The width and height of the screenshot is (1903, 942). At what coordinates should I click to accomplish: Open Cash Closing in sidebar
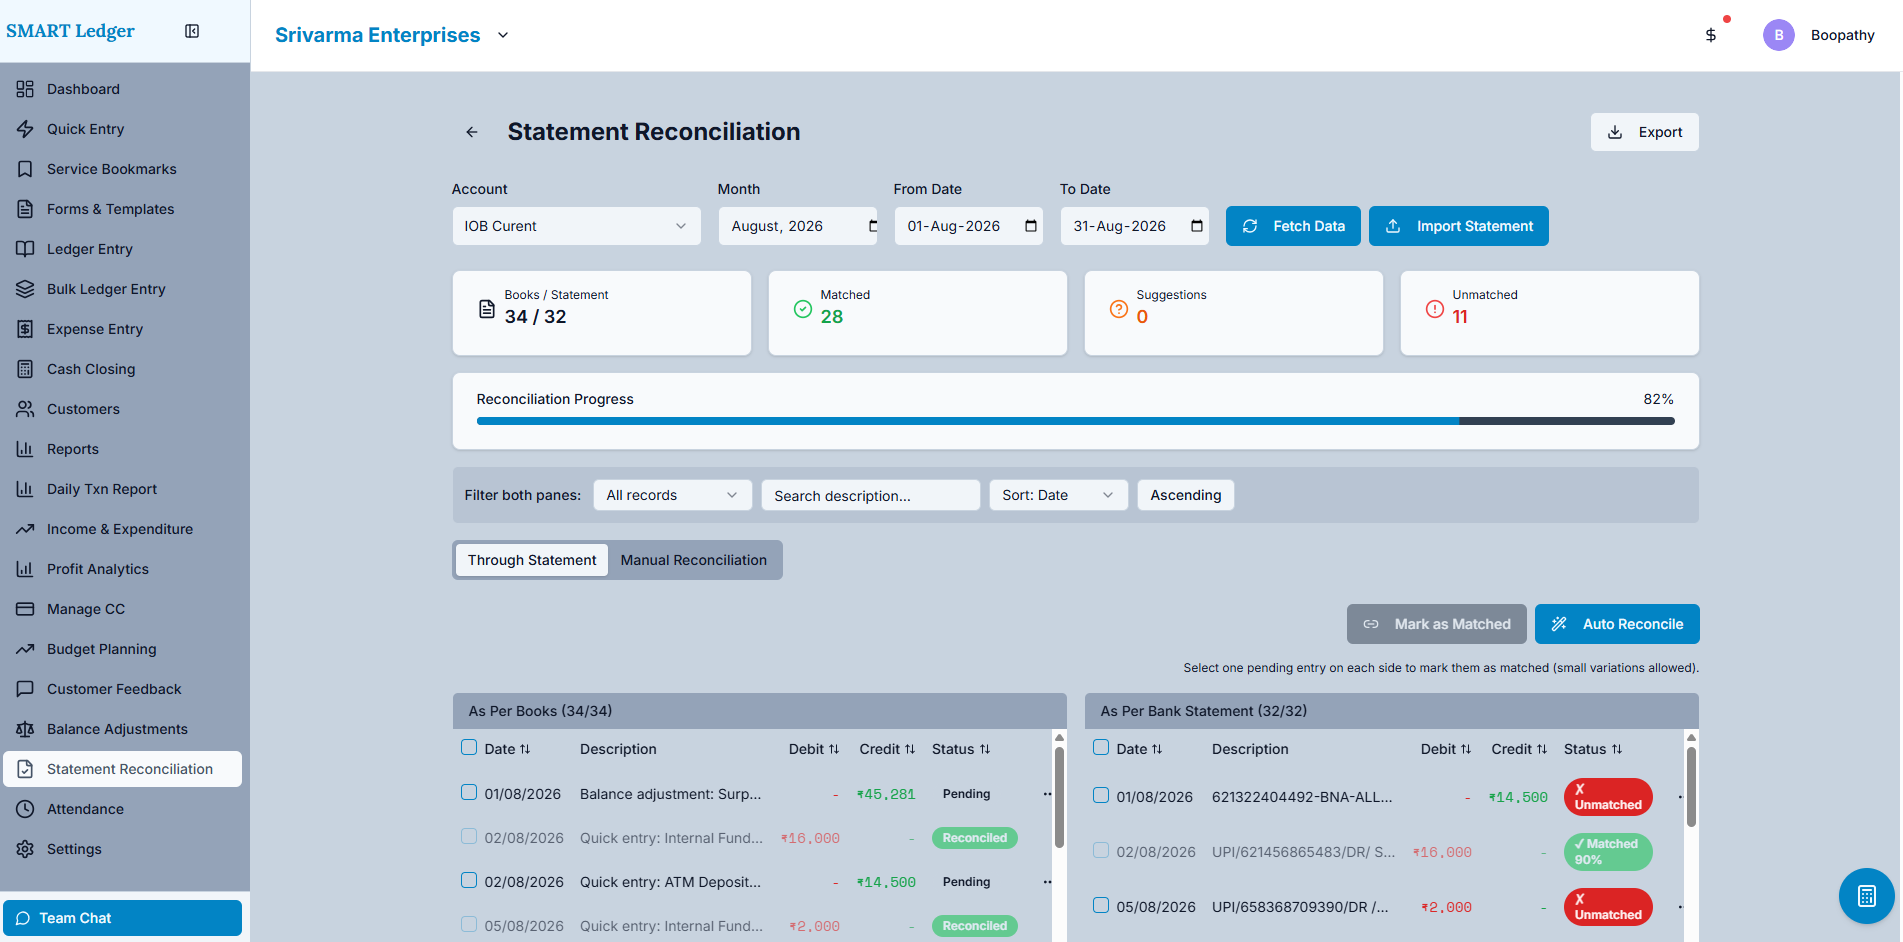click(125, 369)
